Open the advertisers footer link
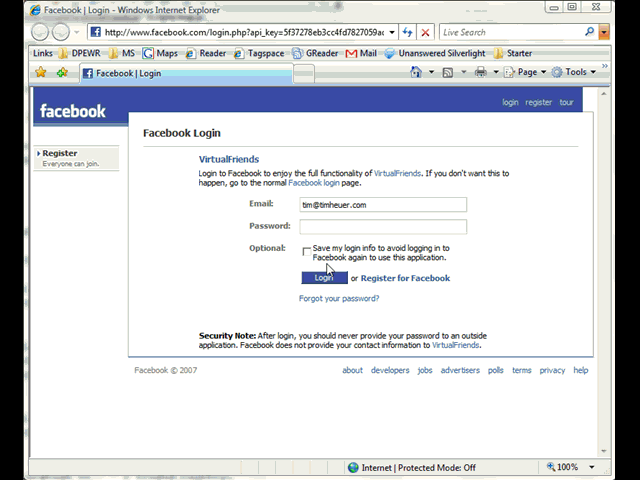The height and width of the screenshot is (480, 640). tap(460, 370)
